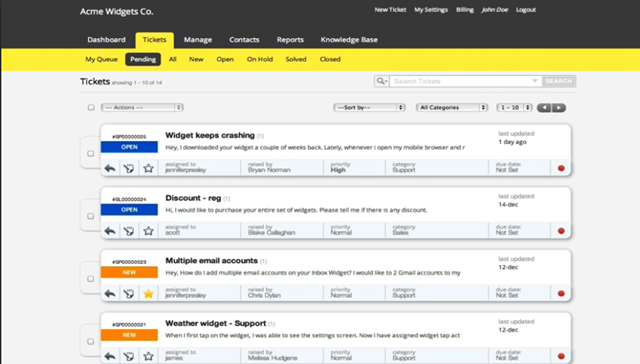Click the High priority value
This screenshot has height=364, width=640.
tap(338, 170)
